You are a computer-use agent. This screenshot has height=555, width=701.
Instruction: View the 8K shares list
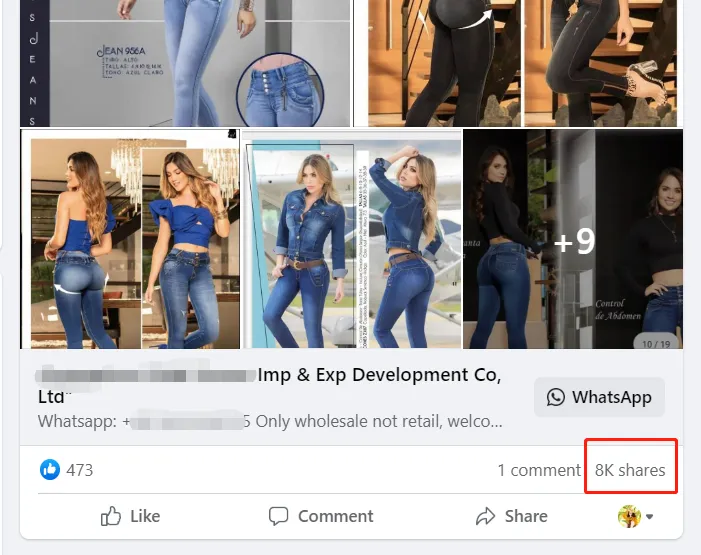pos(630,470)
